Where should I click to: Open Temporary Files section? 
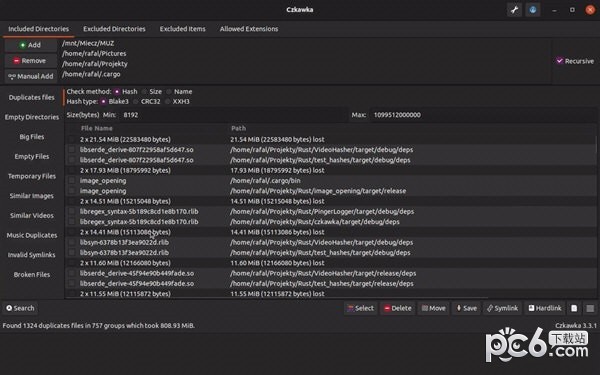coord(32,176)
